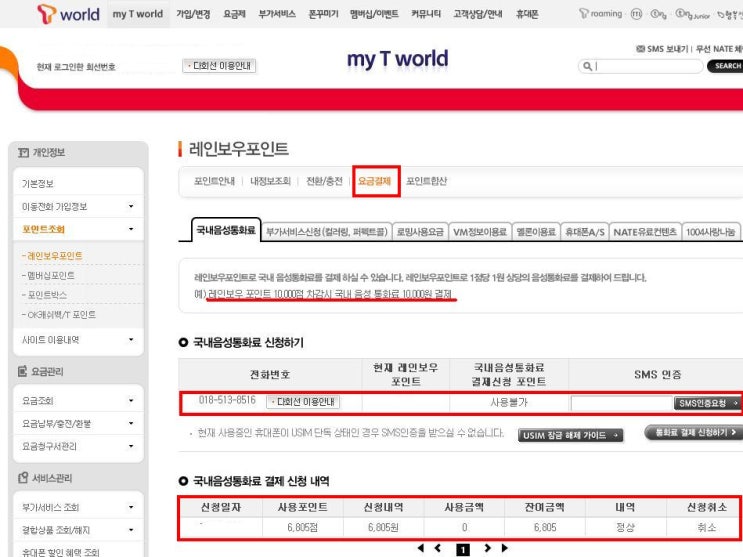Image resolution: width=743 pixels, height=557 pixels.
Task: Select page 1 in pagination
Action: tap(463, 550)
